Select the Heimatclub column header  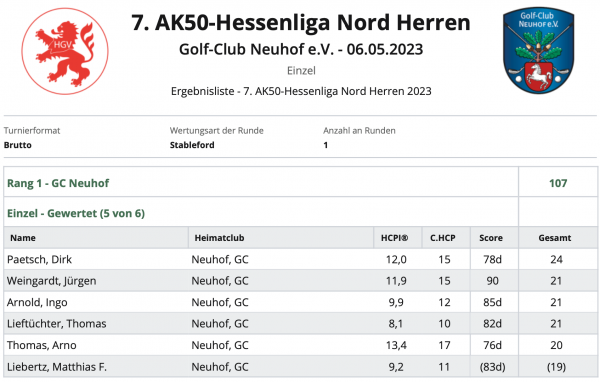point(219,238)
